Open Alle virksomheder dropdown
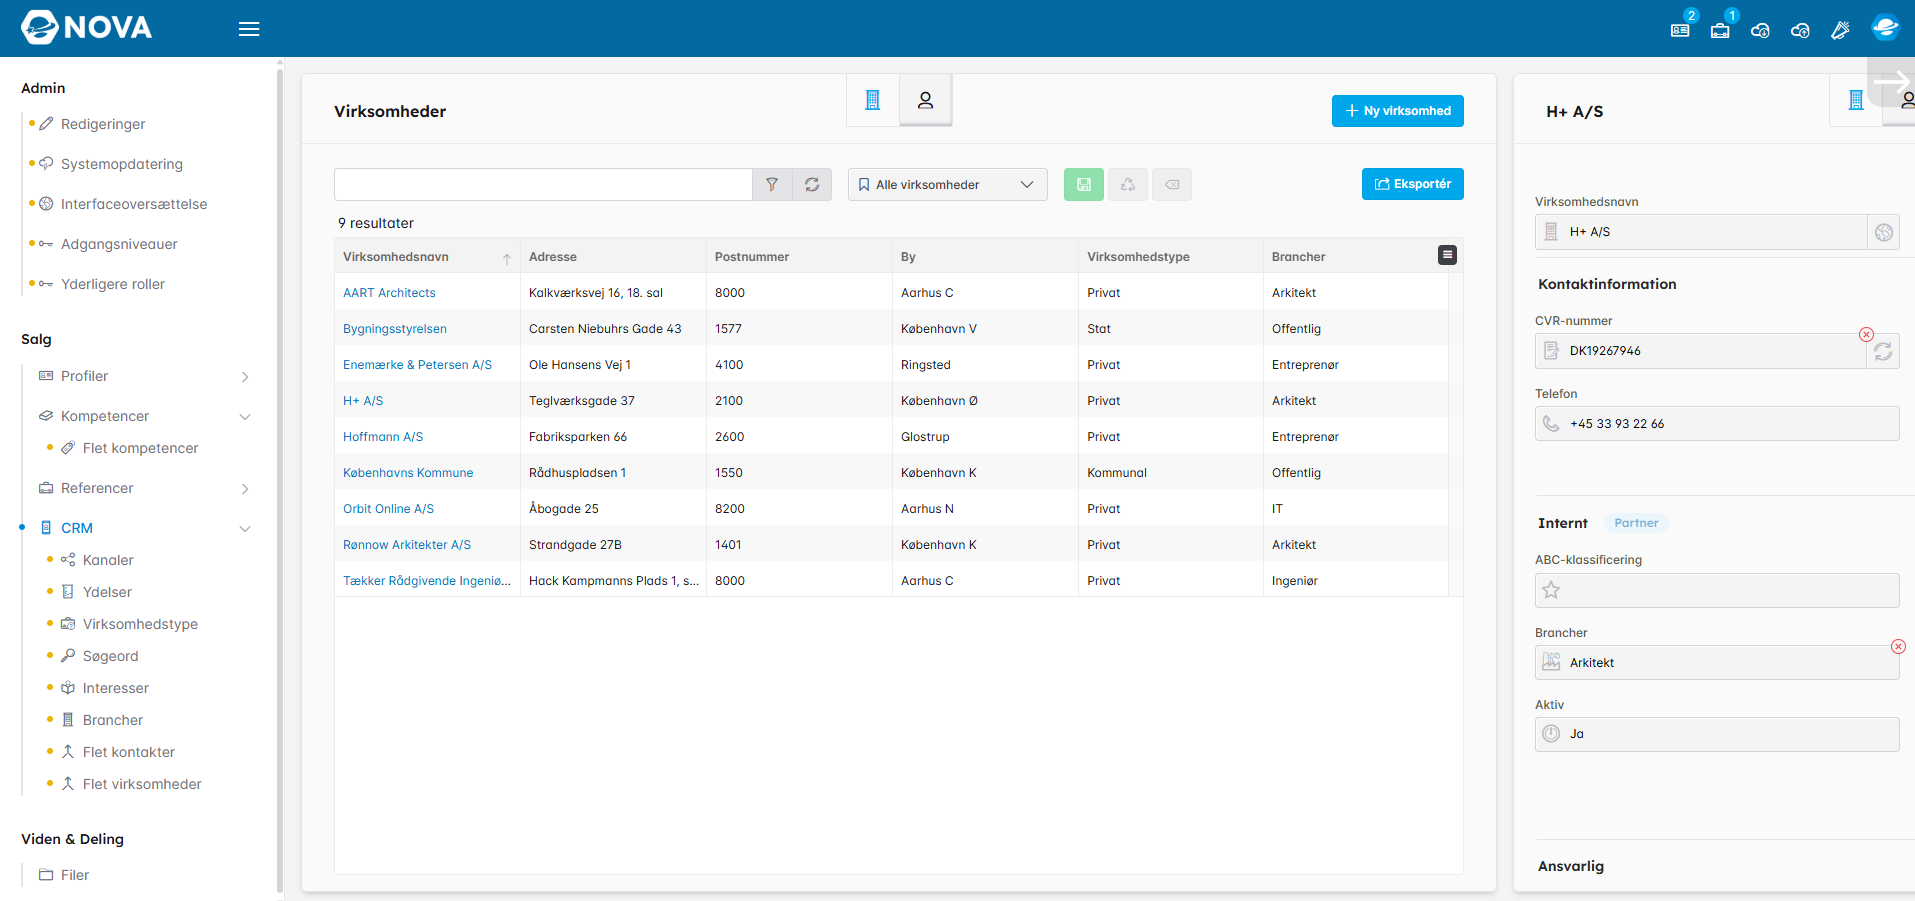Screen dimensions: 1915x901 [948, 184]
